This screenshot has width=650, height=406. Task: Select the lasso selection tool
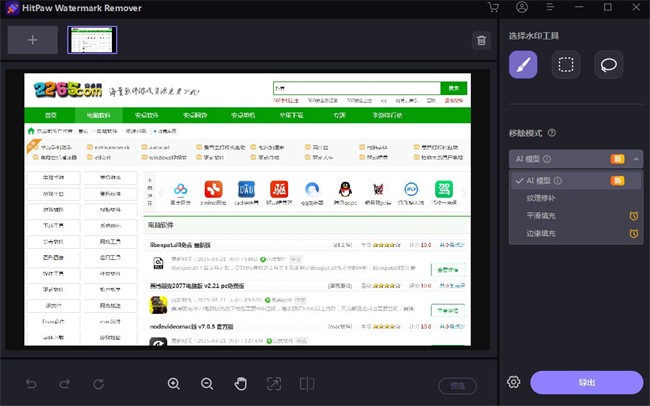[608, 65]
